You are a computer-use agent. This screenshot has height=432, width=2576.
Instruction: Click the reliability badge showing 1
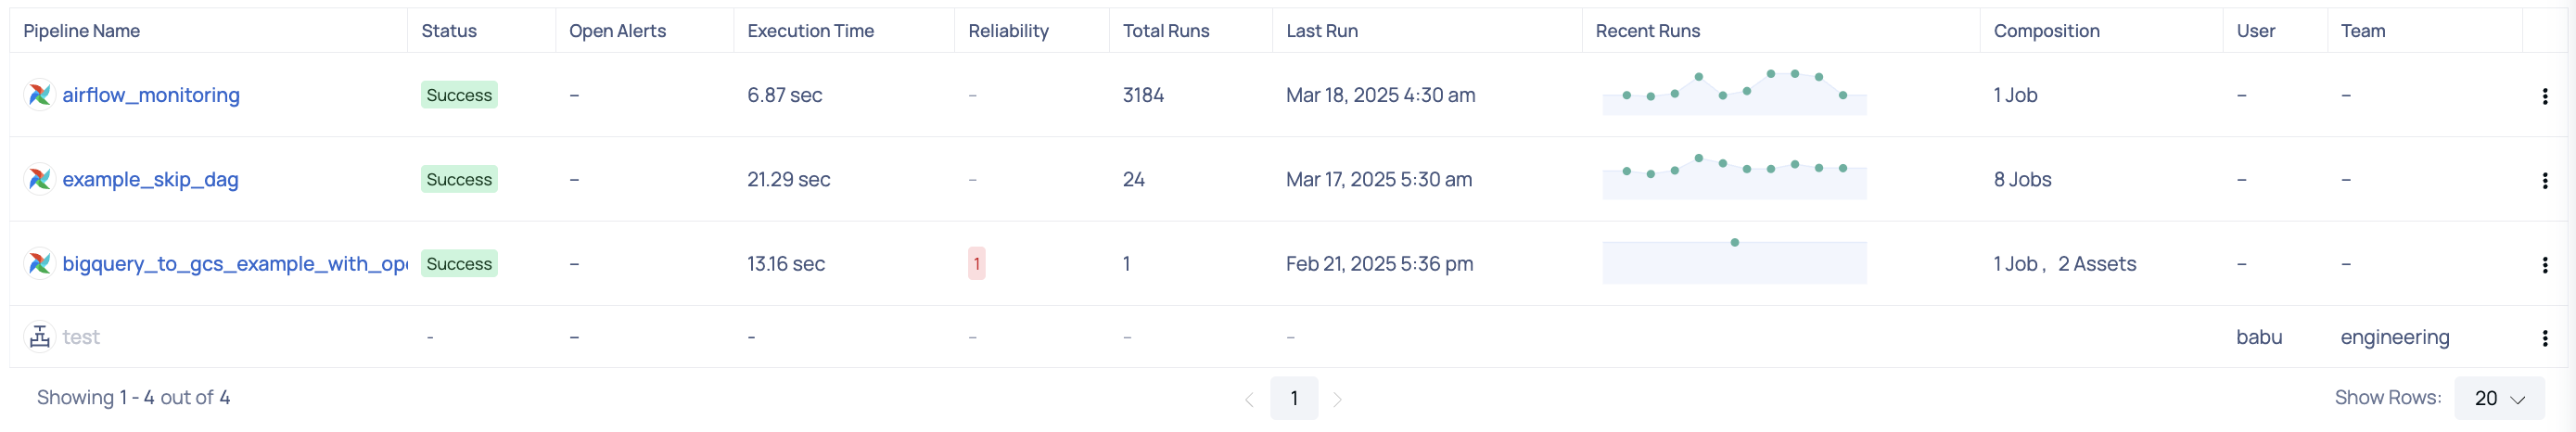(976, 263)
